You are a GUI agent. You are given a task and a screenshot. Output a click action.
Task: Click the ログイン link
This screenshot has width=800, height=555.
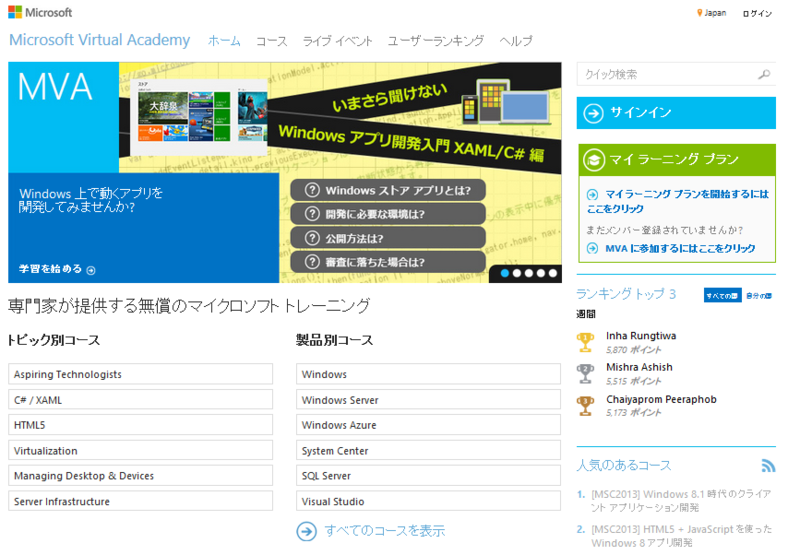758,13
